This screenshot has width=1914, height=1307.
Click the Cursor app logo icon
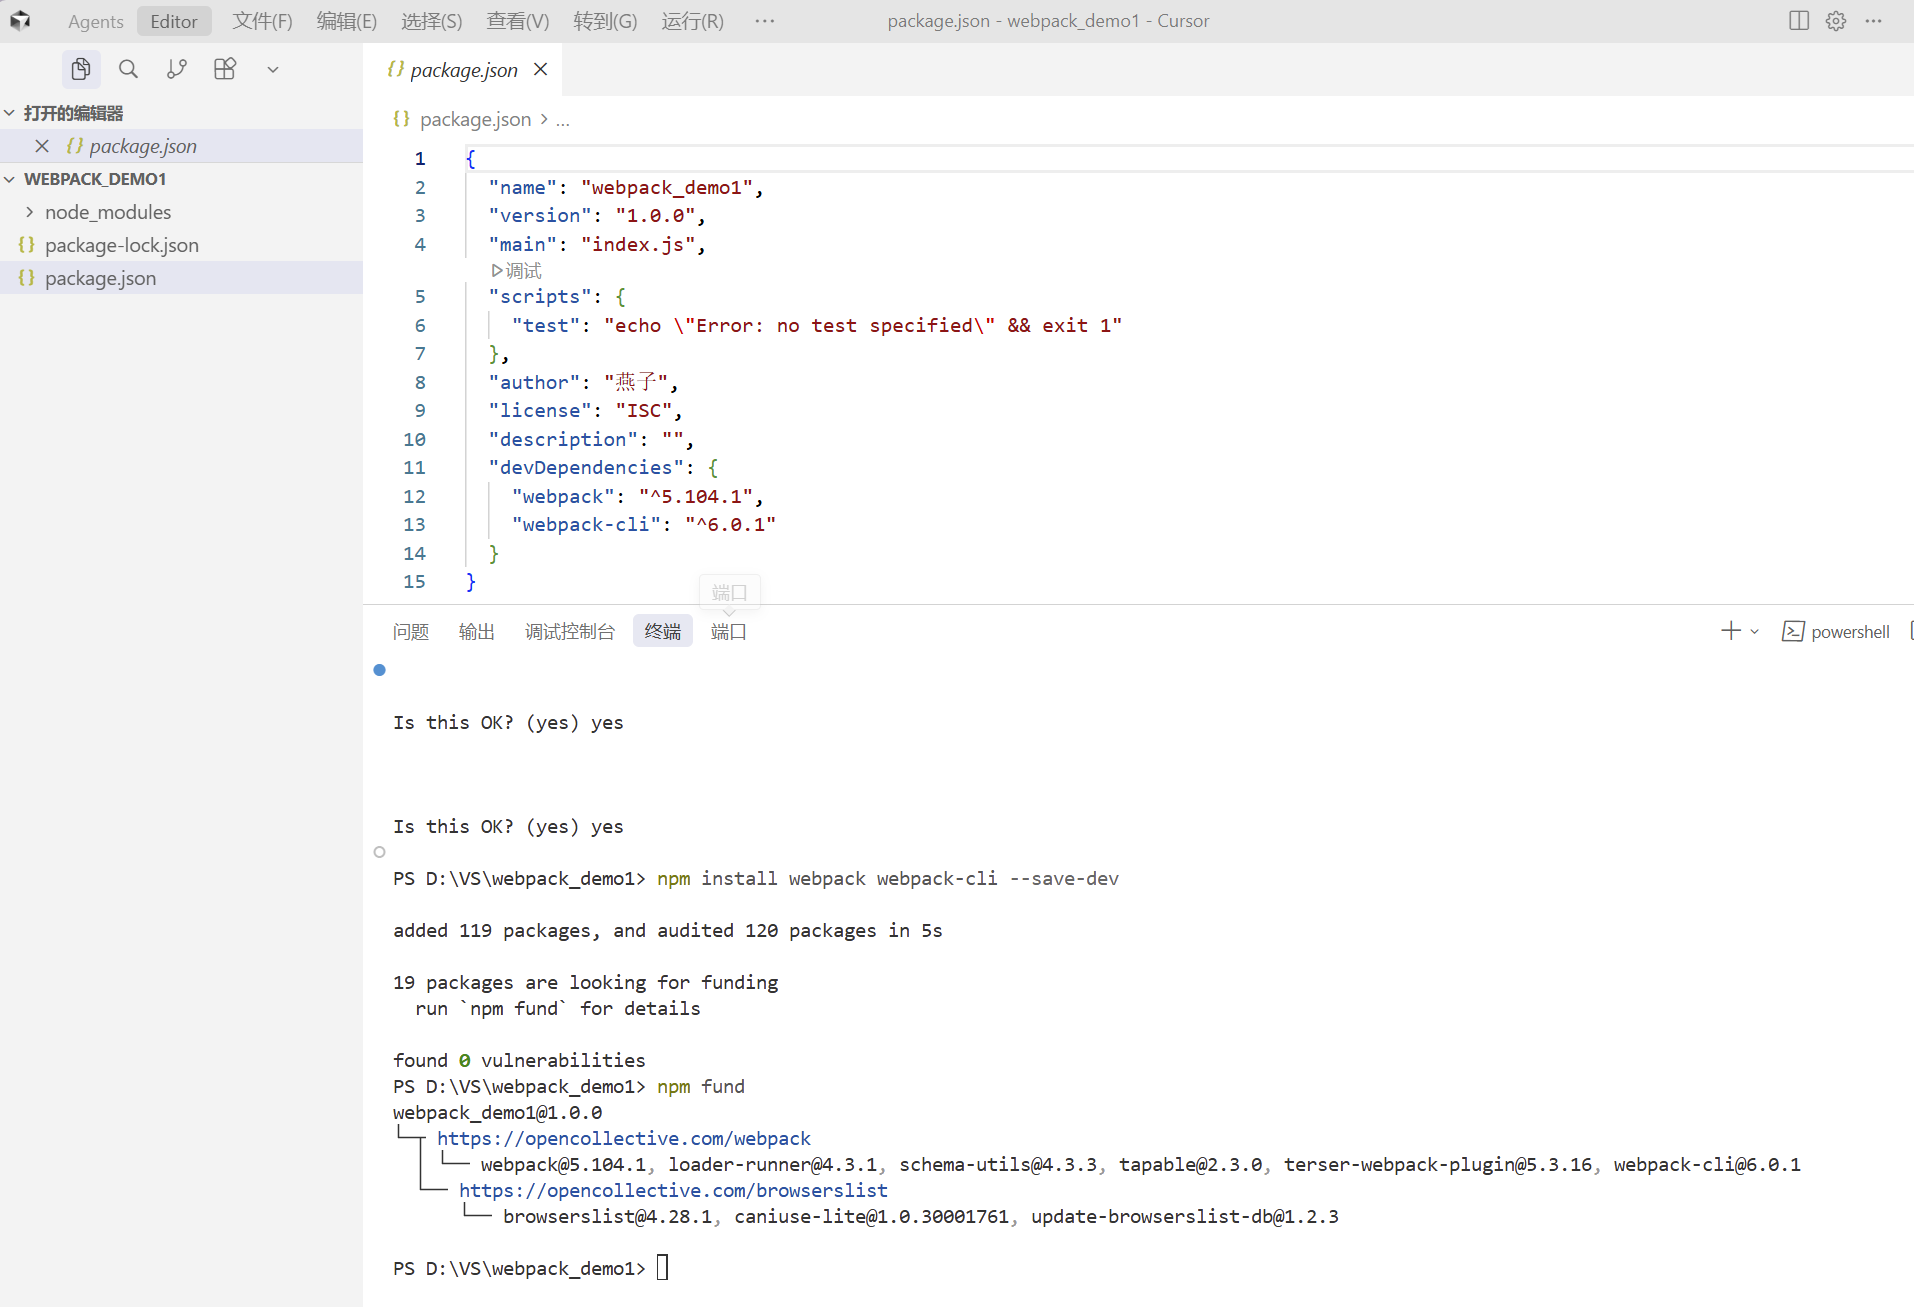[x=20, y=21]
